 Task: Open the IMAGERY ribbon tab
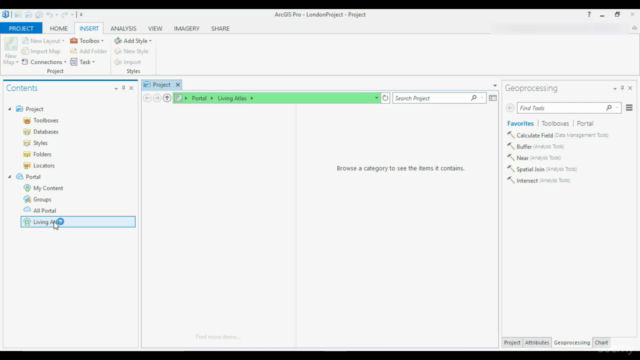pos(187,28)
